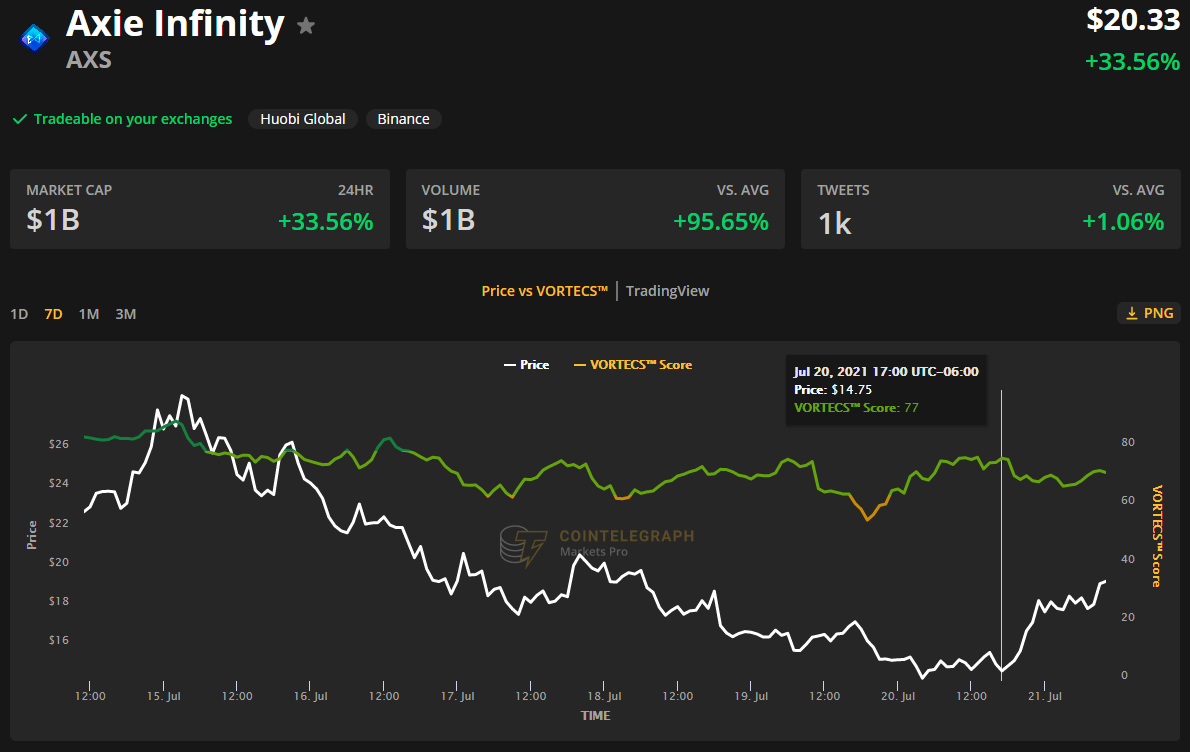1190x752 pixels.
Task: Toggle the Price series in chart legend
Action: point(526,365)
